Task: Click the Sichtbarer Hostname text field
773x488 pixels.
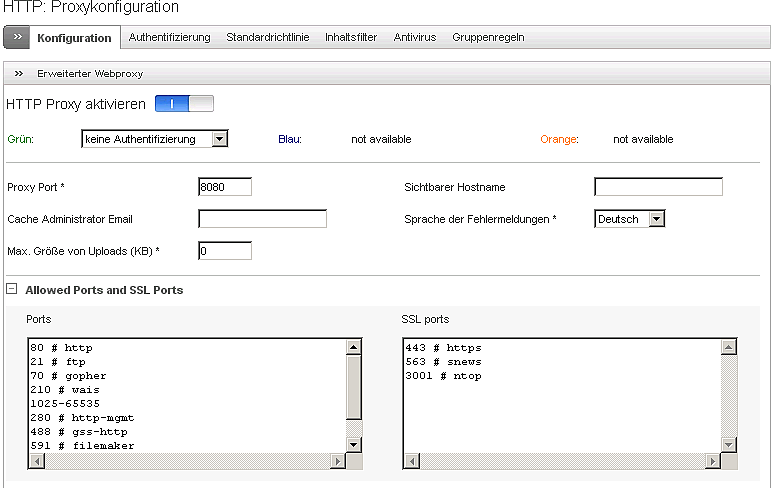Action: (658, 187)
